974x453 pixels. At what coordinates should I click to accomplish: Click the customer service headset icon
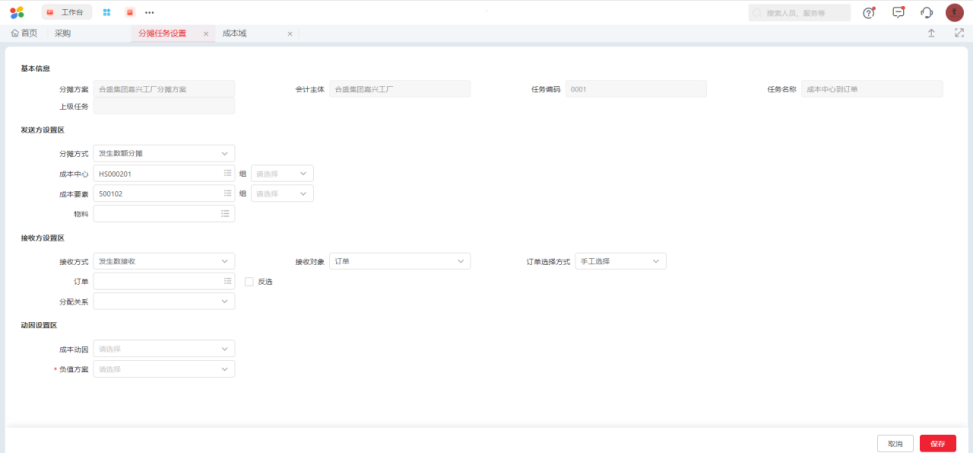(927, 12)
